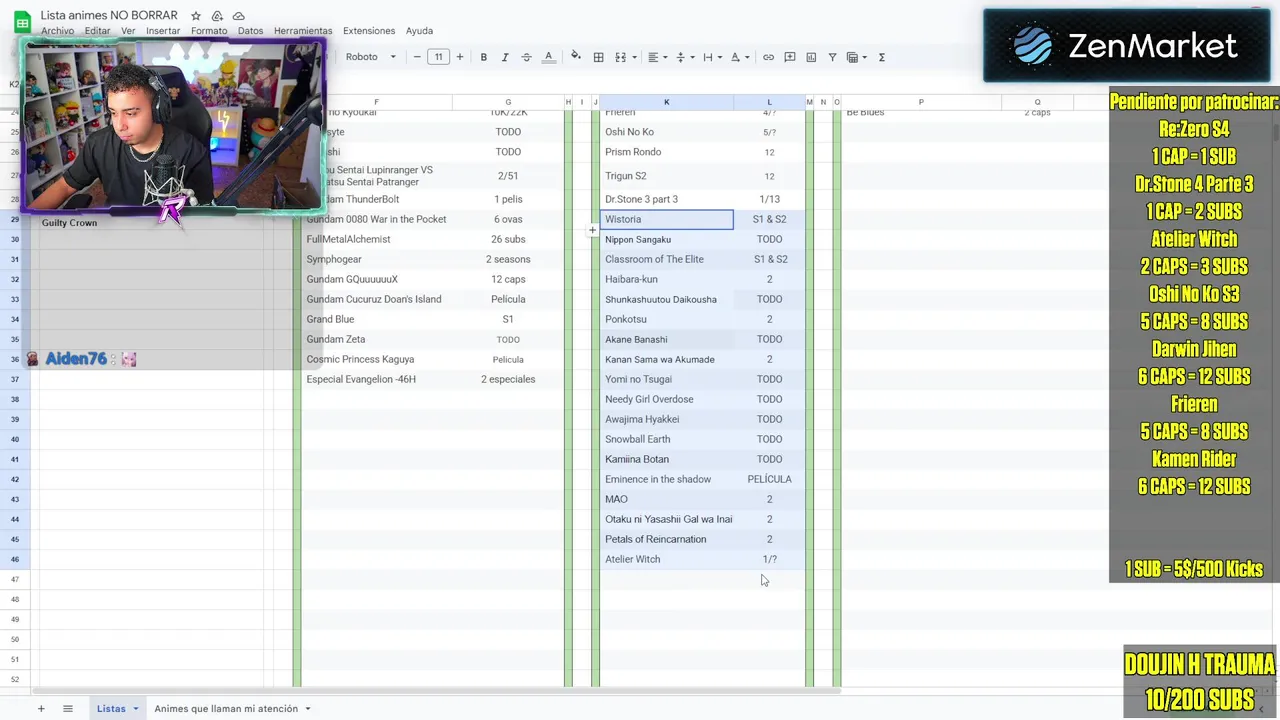
Task: Open the Archivo menu
Action: coord(57,31)
